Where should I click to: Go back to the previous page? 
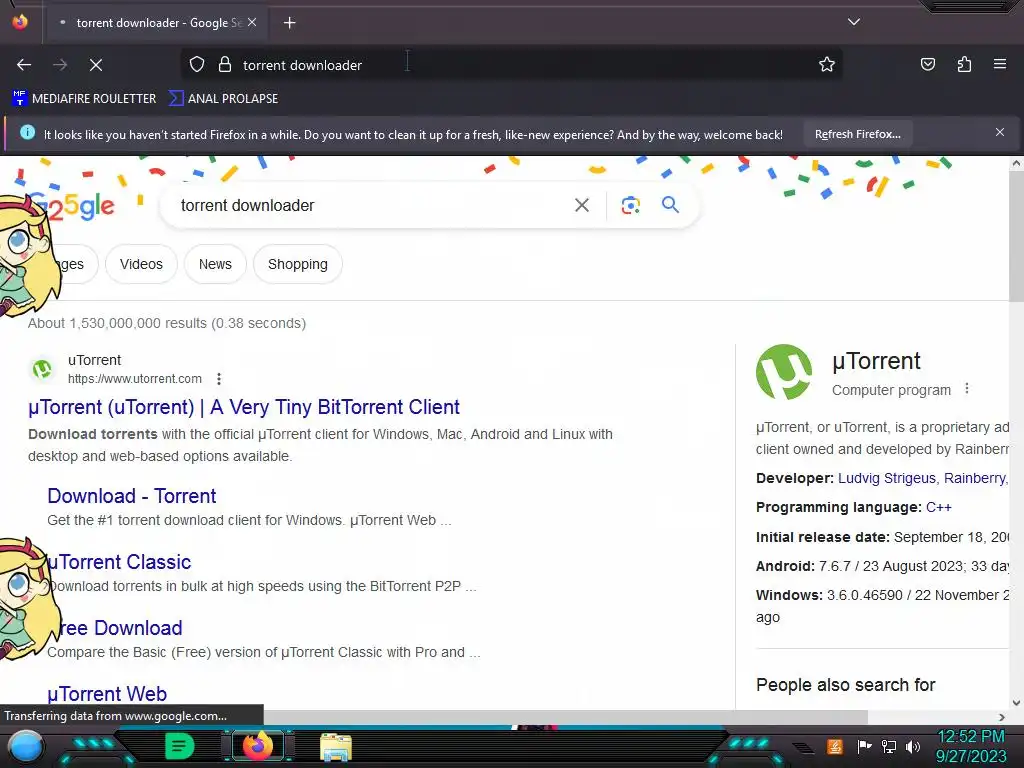click(24, 65)
